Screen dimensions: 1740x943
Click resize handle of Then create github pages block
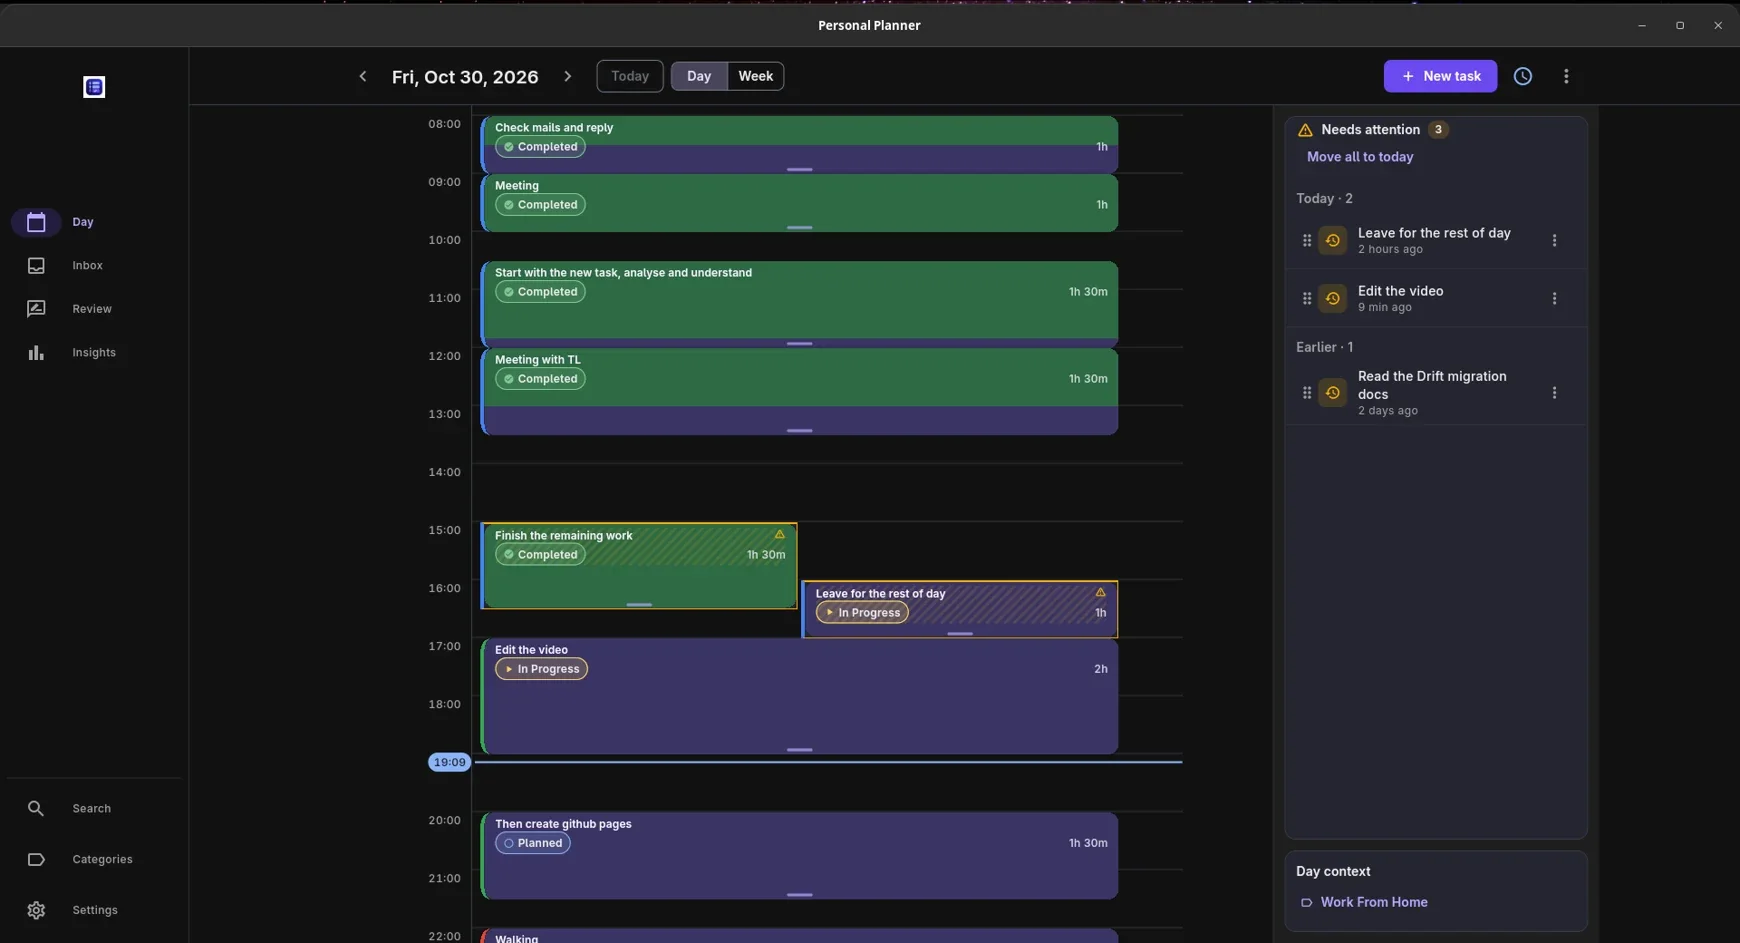pyautogui.click(x=799, y=895)
